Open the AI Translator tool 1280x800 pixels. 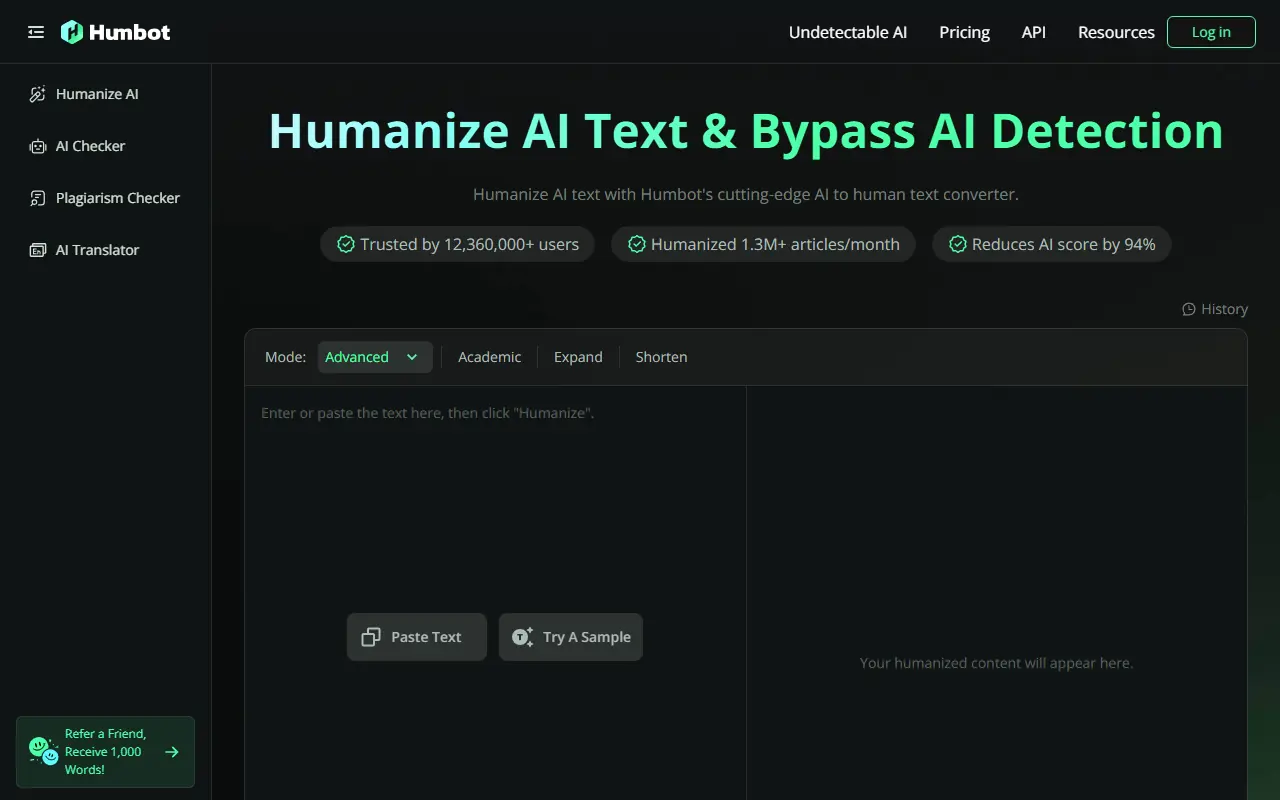pos(97,250)
